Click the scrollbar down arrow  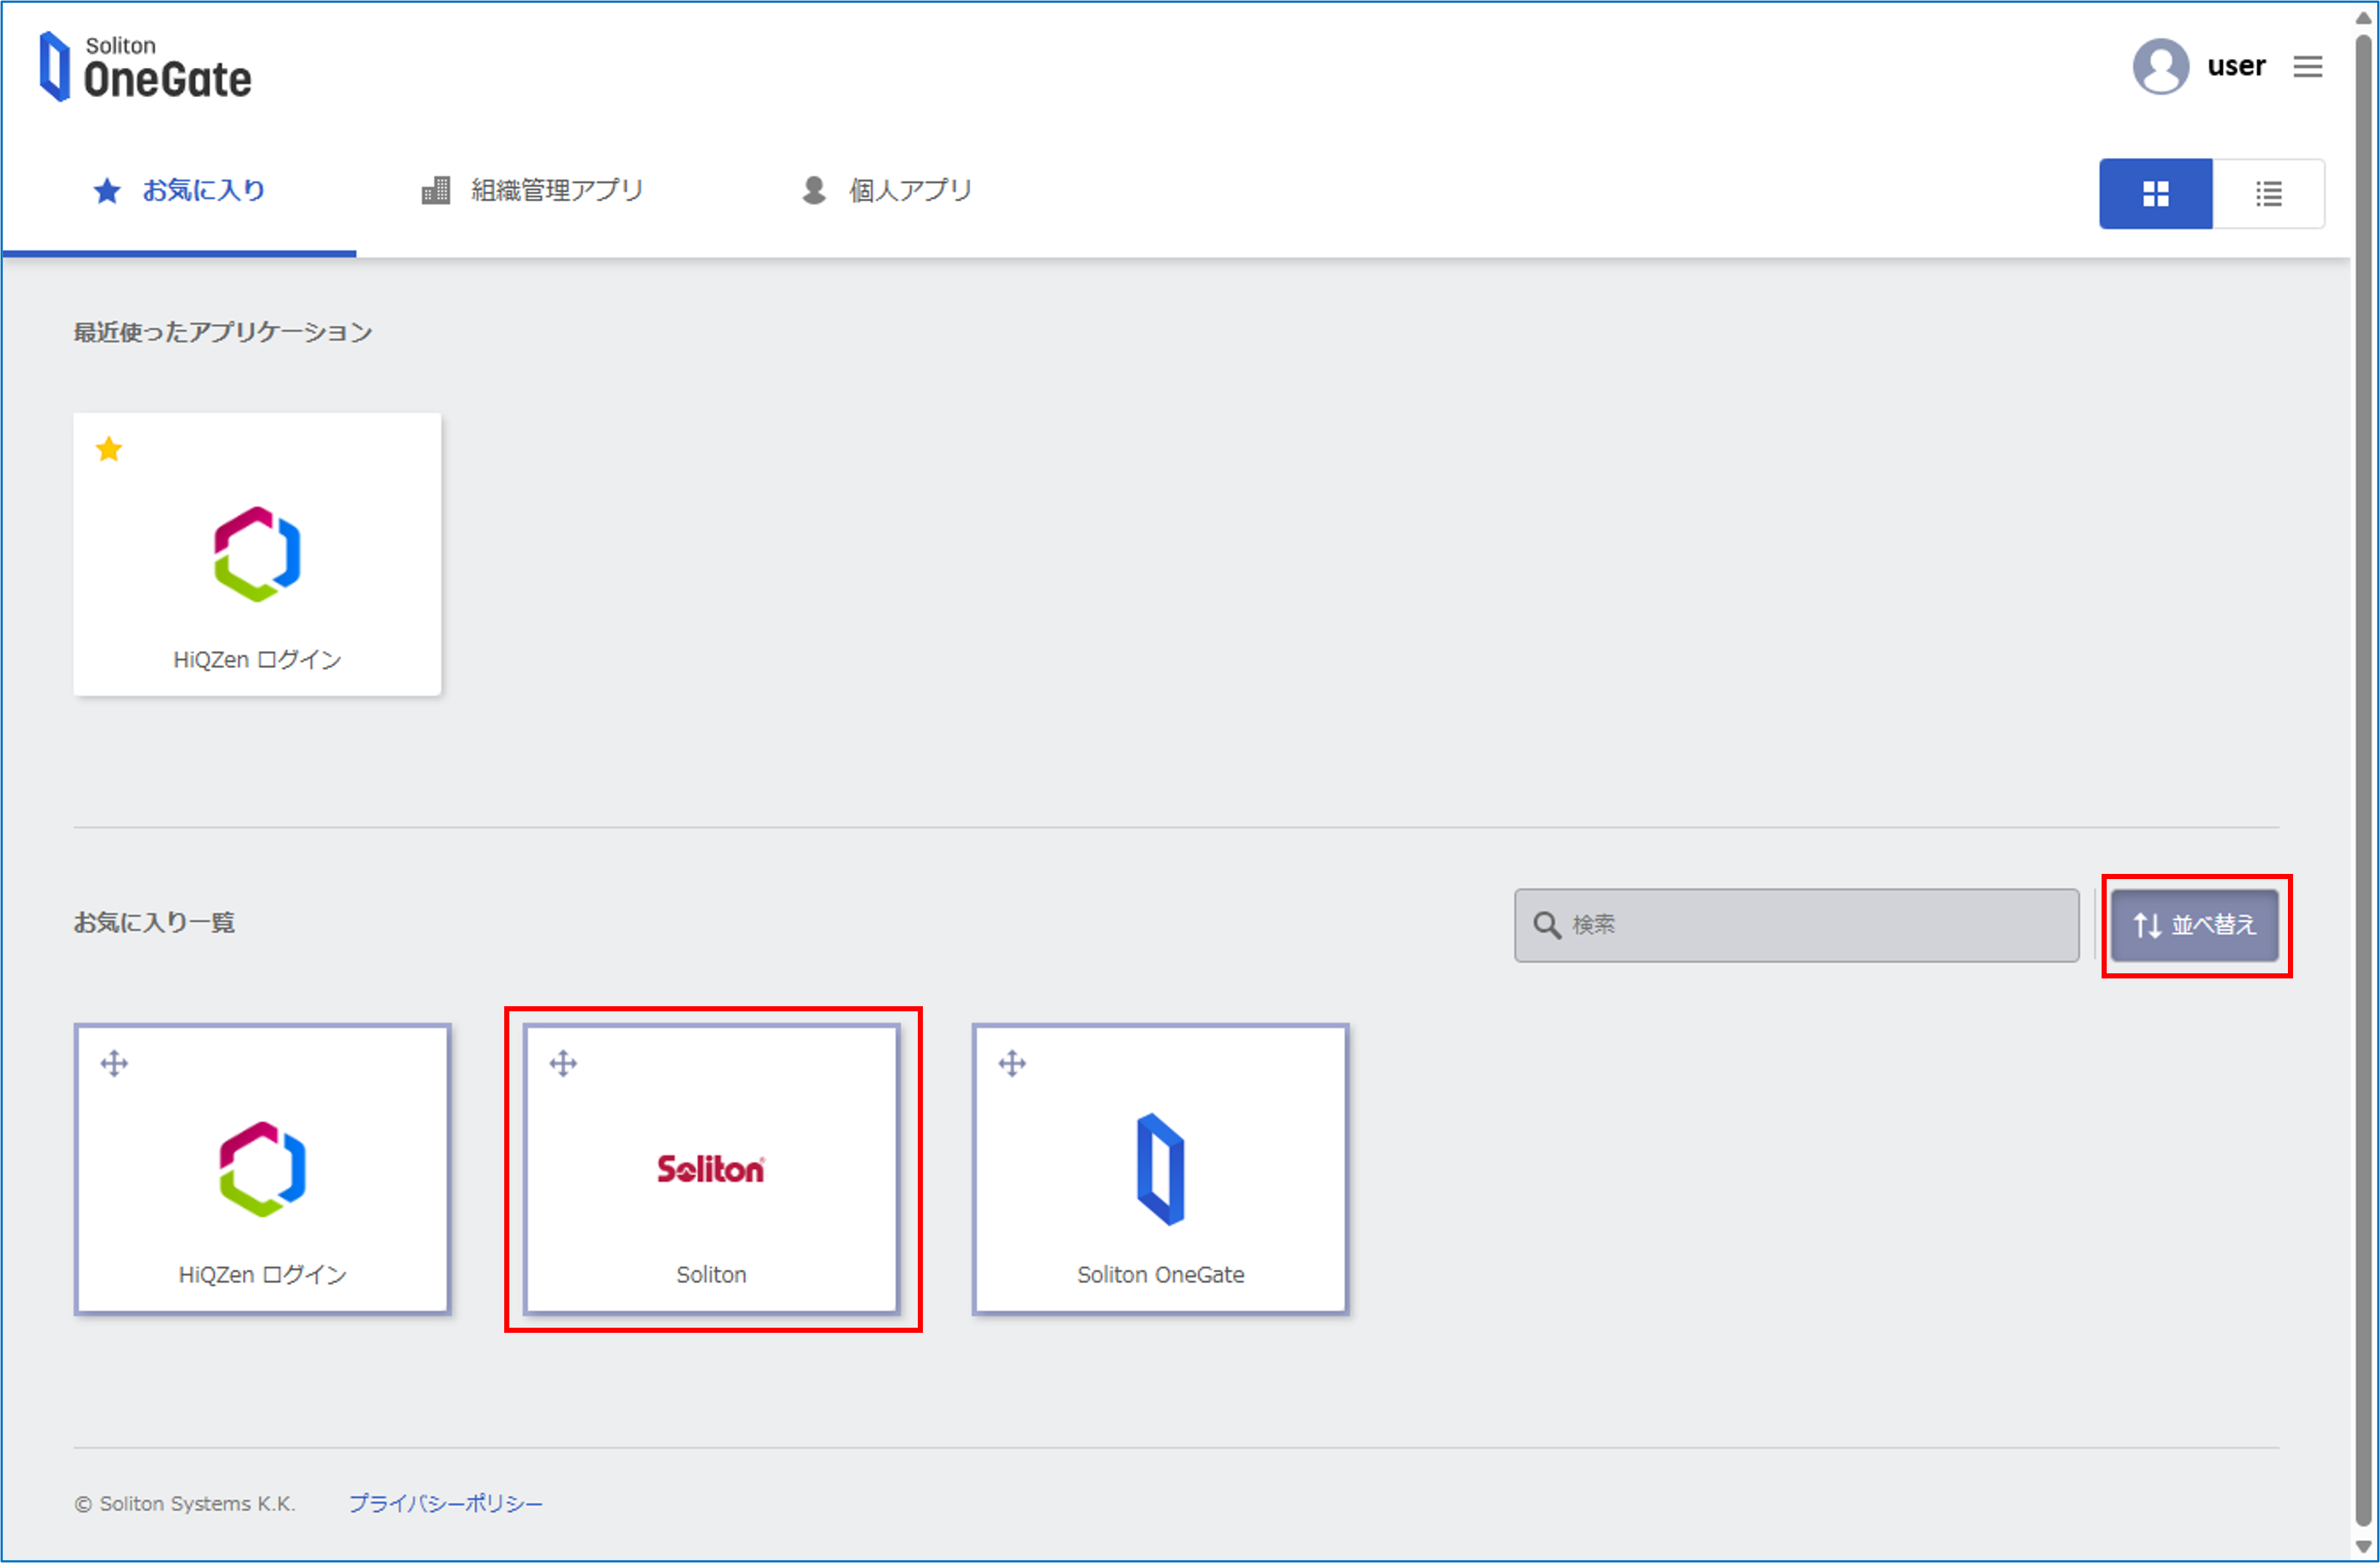pyautogui.click(x=2363, y=1546)
